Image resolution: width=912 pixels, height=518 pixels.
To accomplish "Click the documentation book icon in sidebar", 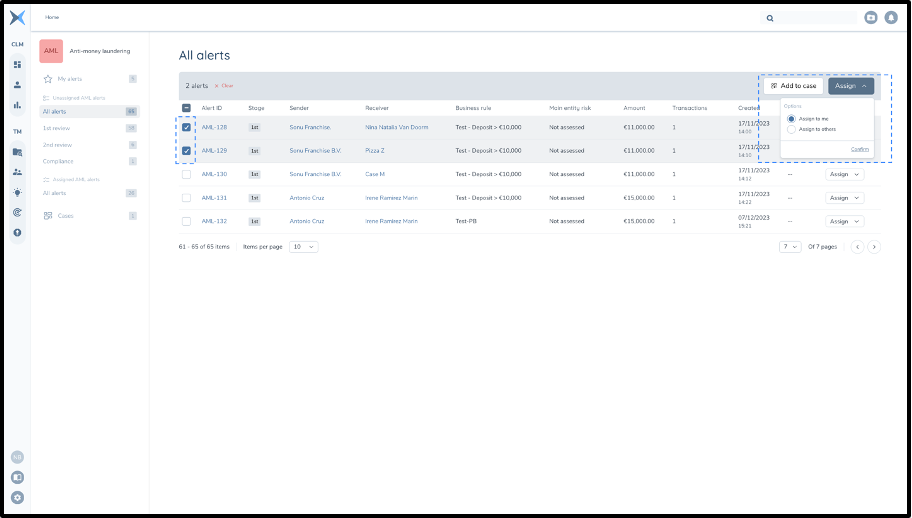I will click(x=17, y=477).
